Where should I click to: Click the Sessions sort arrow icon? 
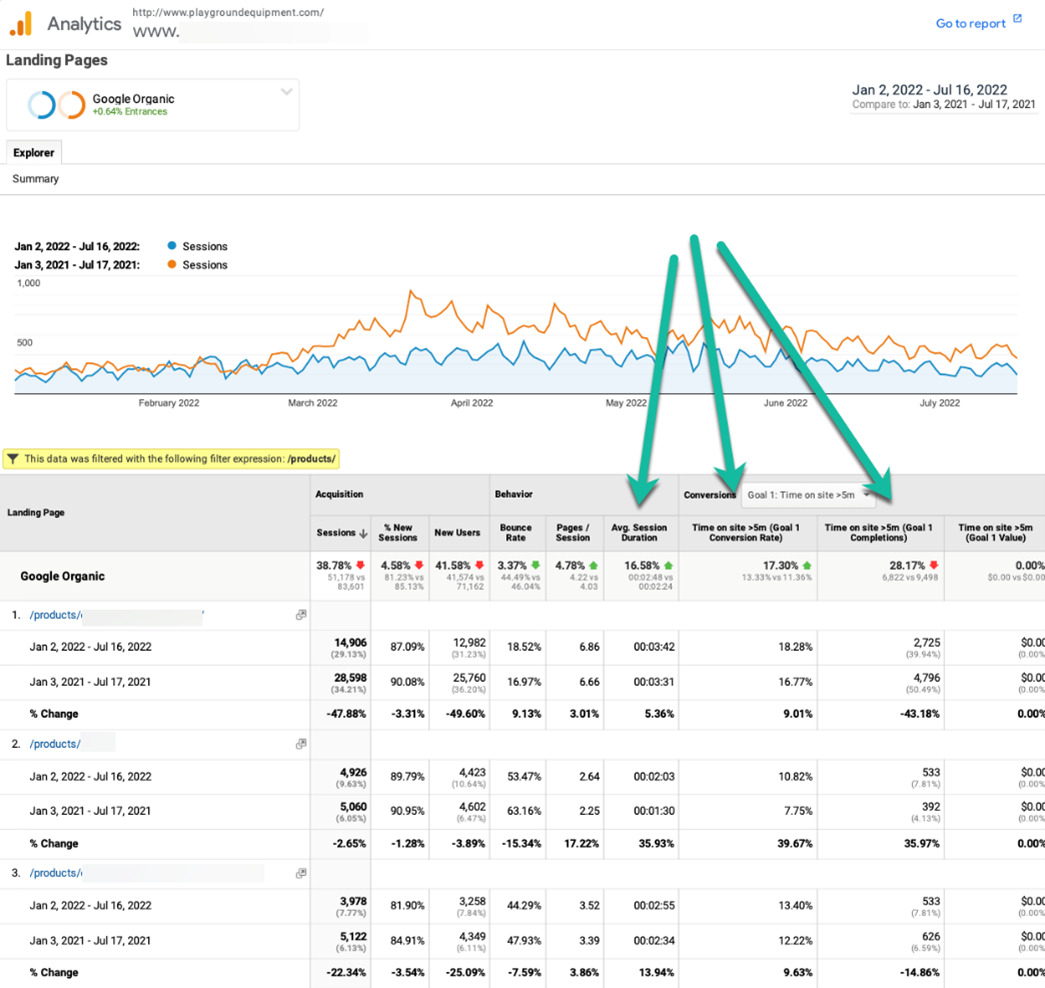(x=363, y=533)
